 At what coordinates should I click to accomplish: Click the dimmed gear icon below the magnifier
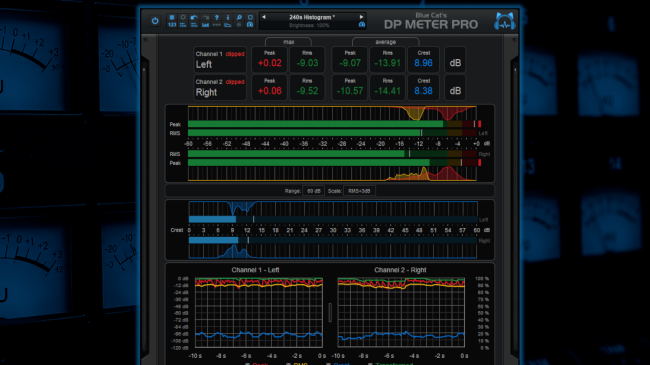[239, 25]
